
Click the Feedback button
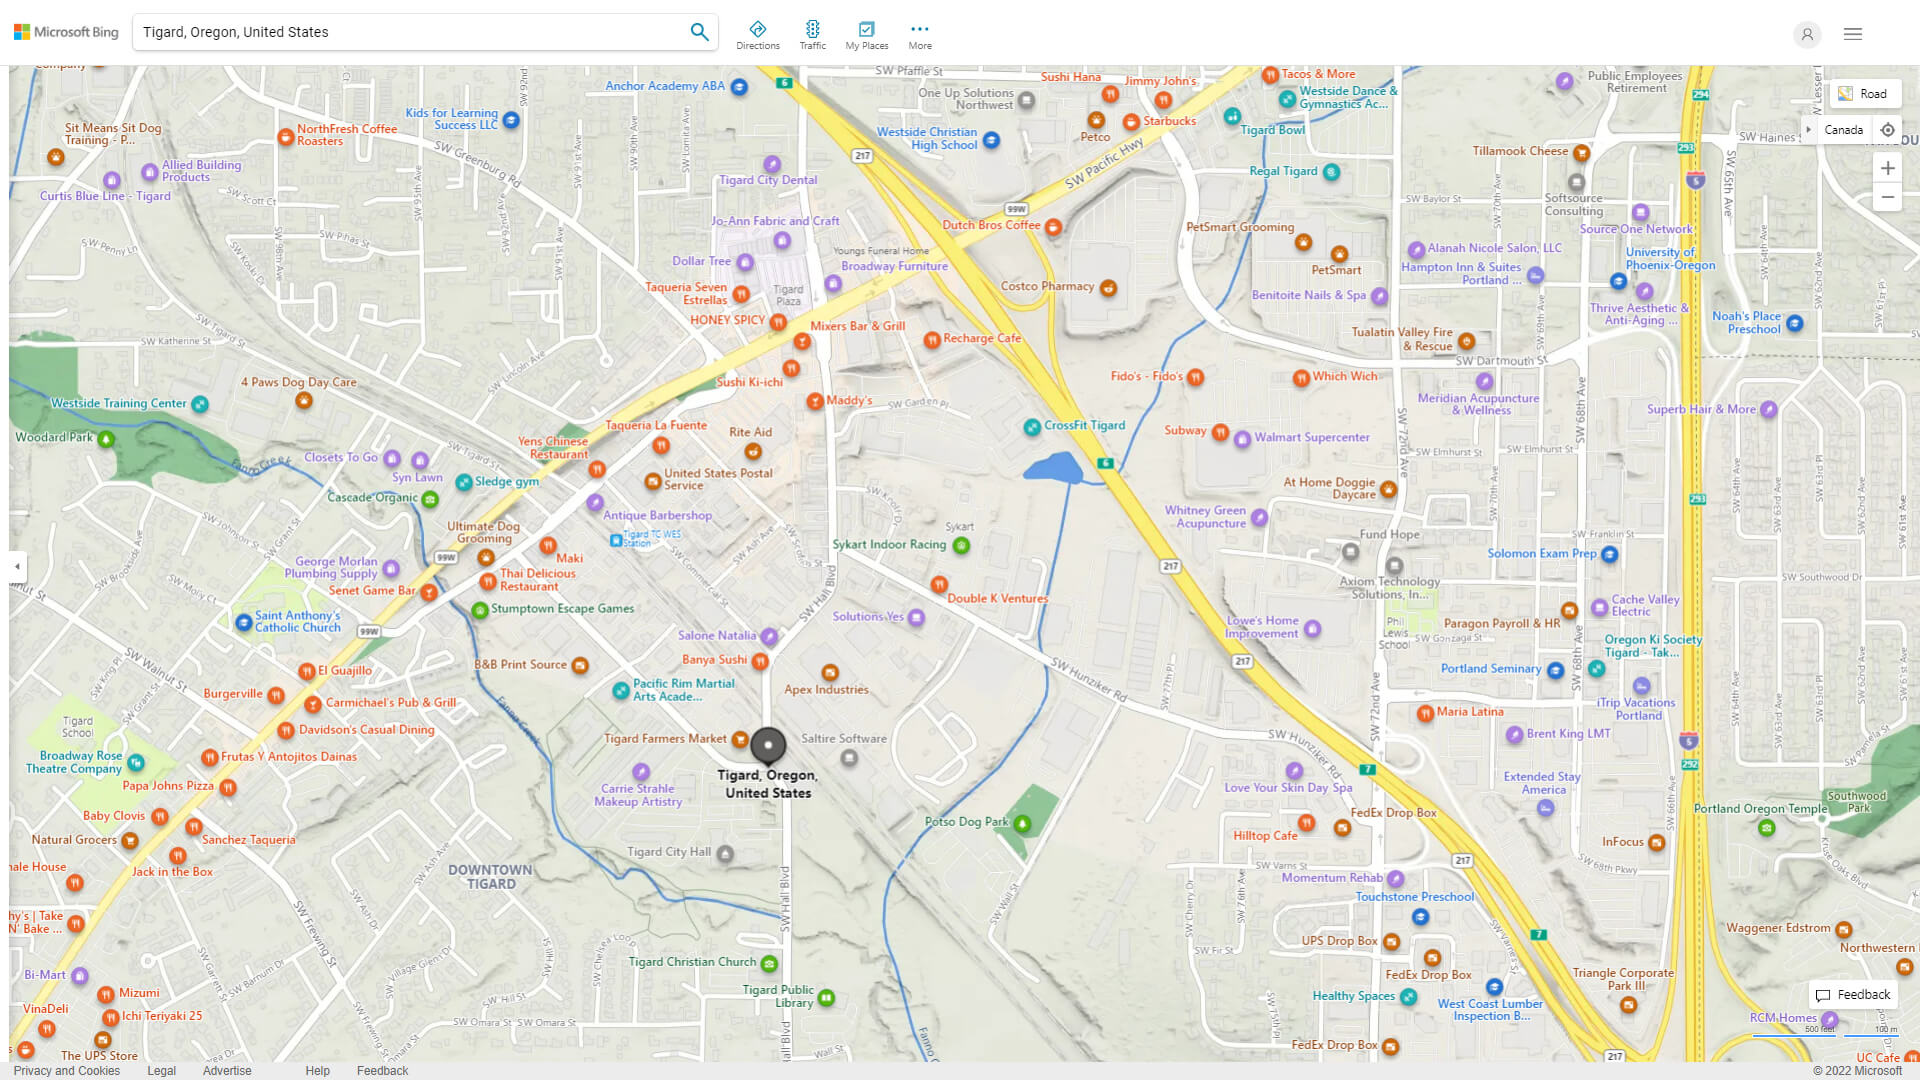[x=1853, y=994]
